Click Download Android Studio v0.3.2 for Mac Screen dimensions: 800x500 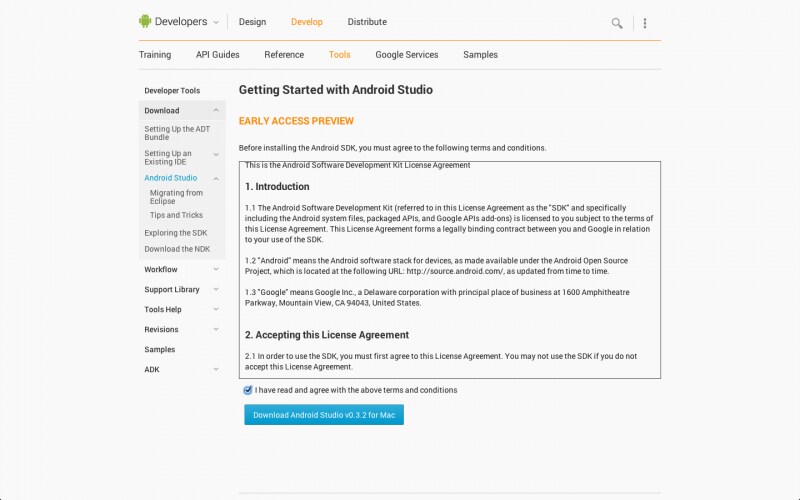click(x=324, y=415)
